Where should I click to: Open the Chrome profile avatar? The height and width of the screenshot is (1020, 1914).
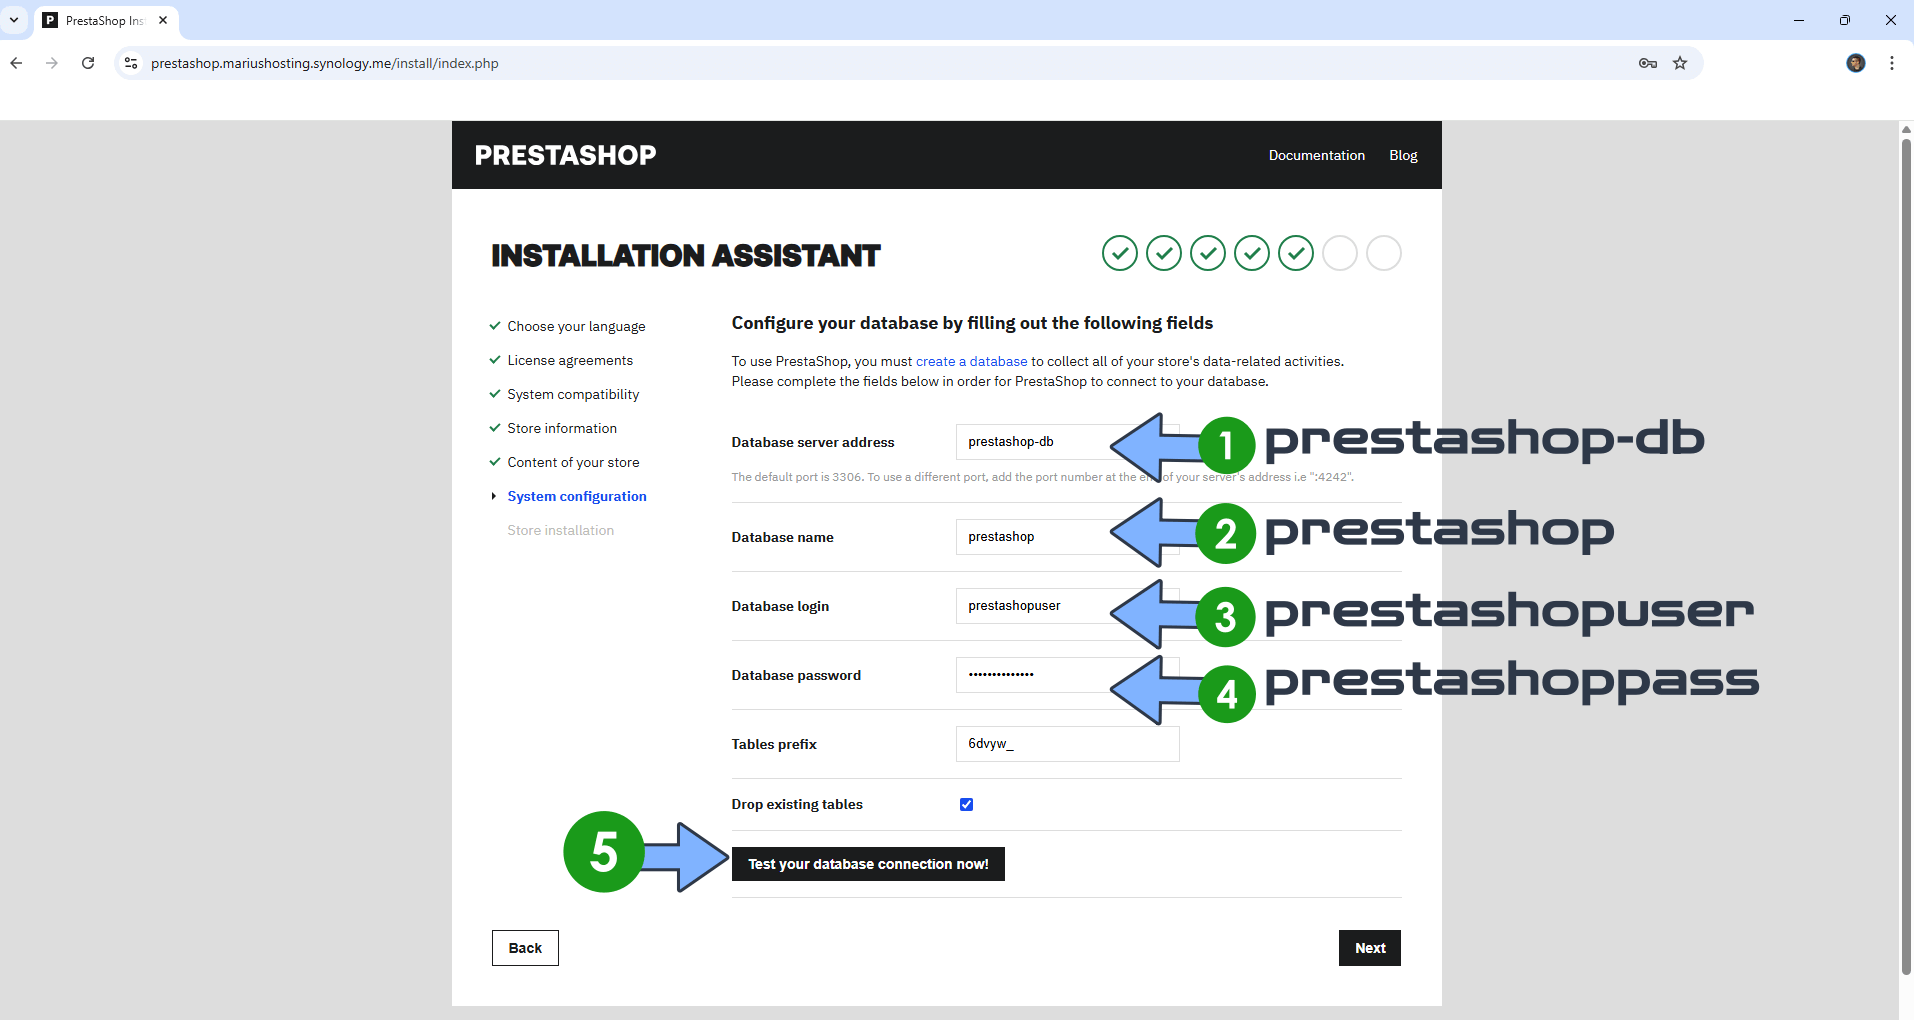1856,62
